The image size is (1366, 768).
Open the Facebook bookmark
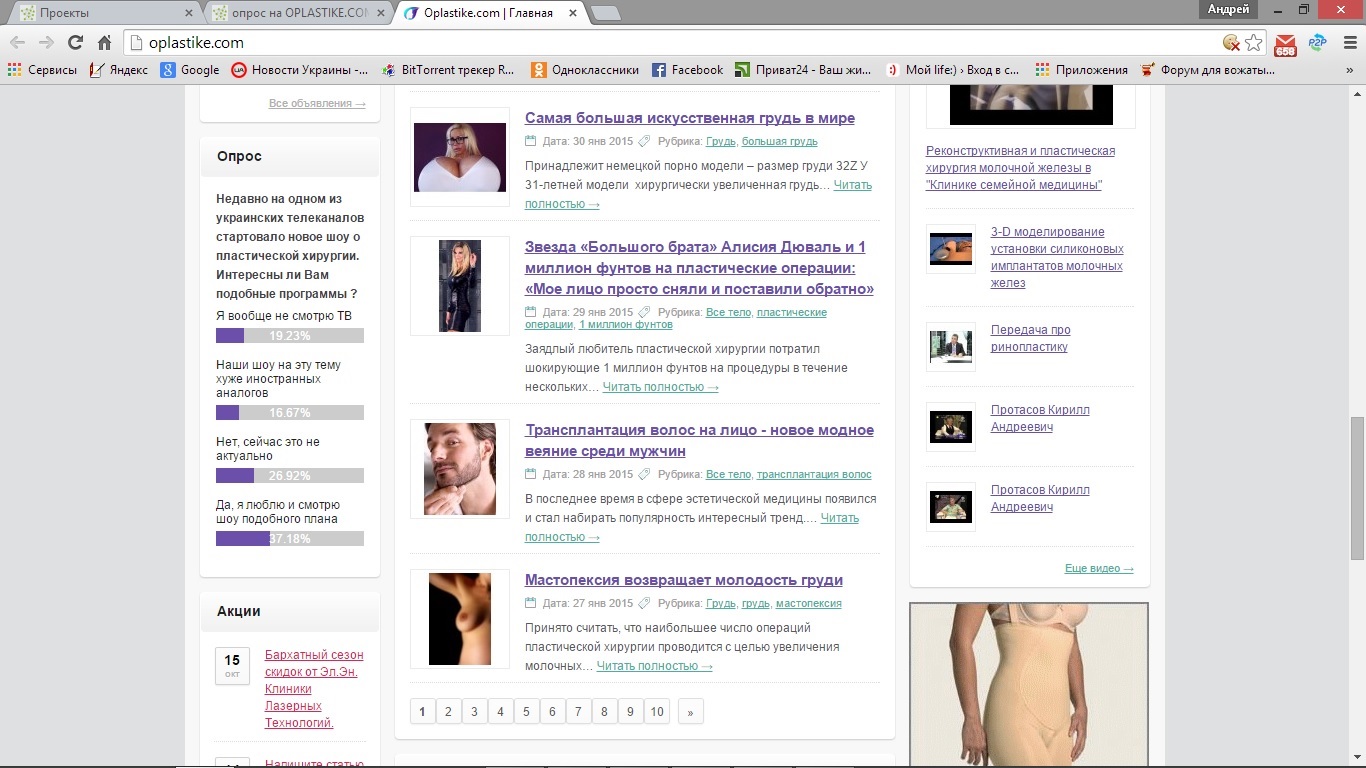[x=687, y=70]
